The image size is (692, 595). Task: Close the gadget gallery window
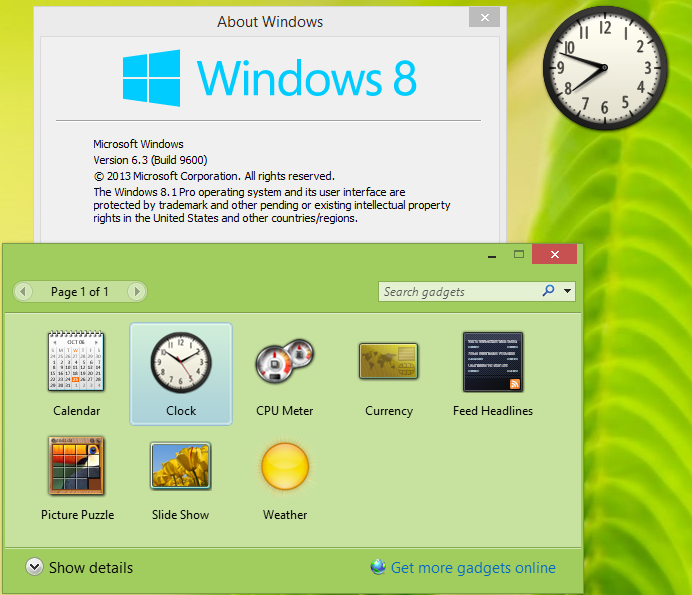[554, 255]
